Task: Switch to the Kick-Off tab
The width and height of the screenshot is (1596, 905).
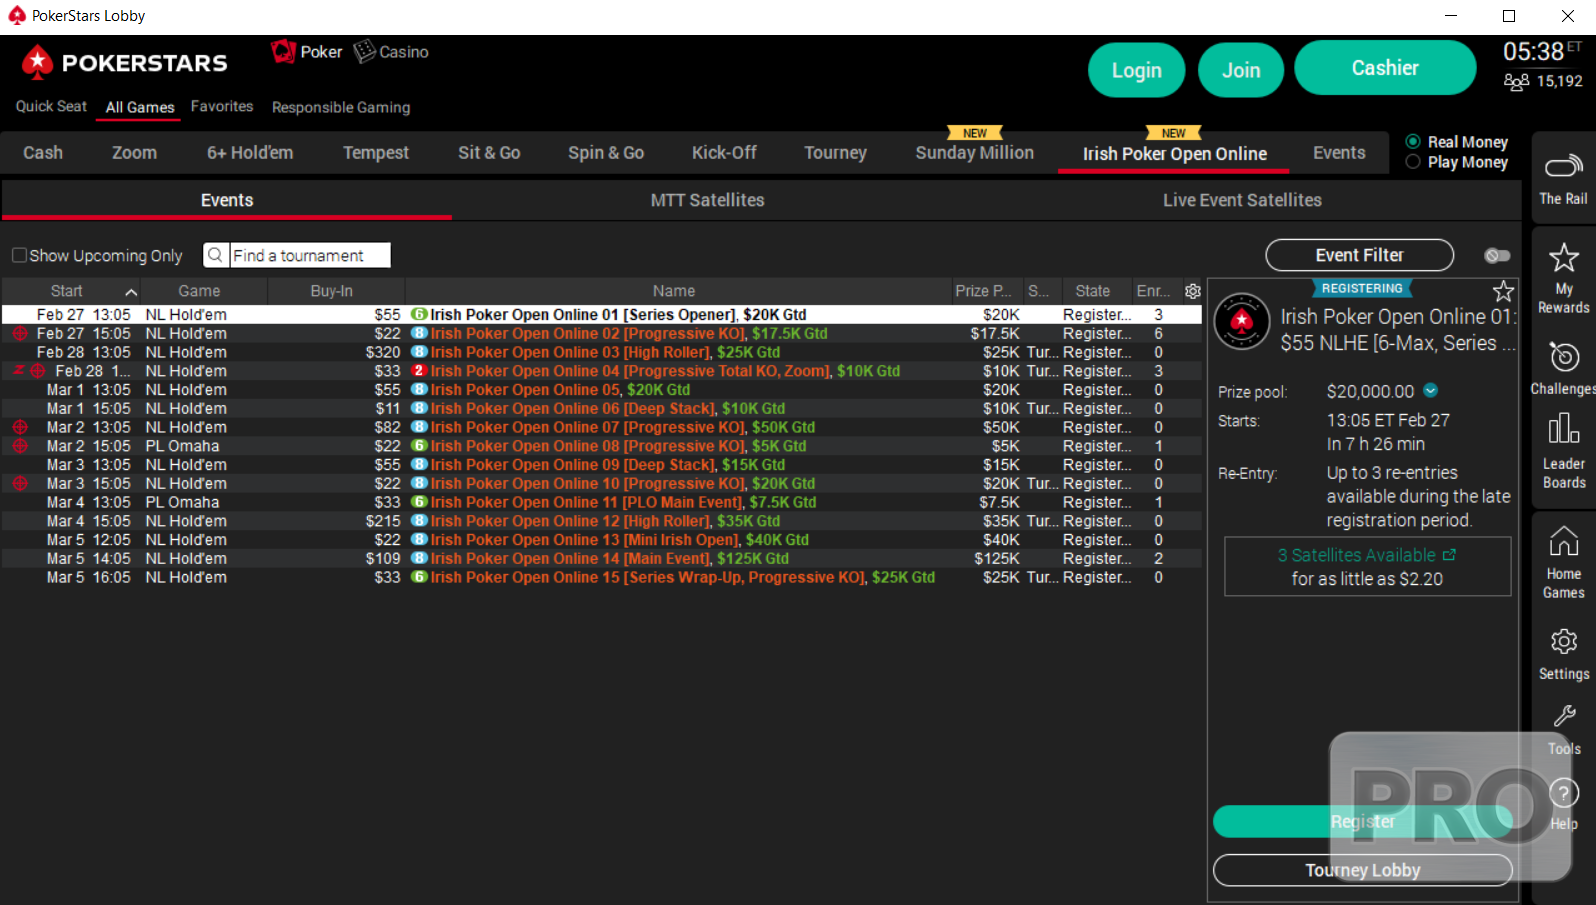Action: pos(724,152)
